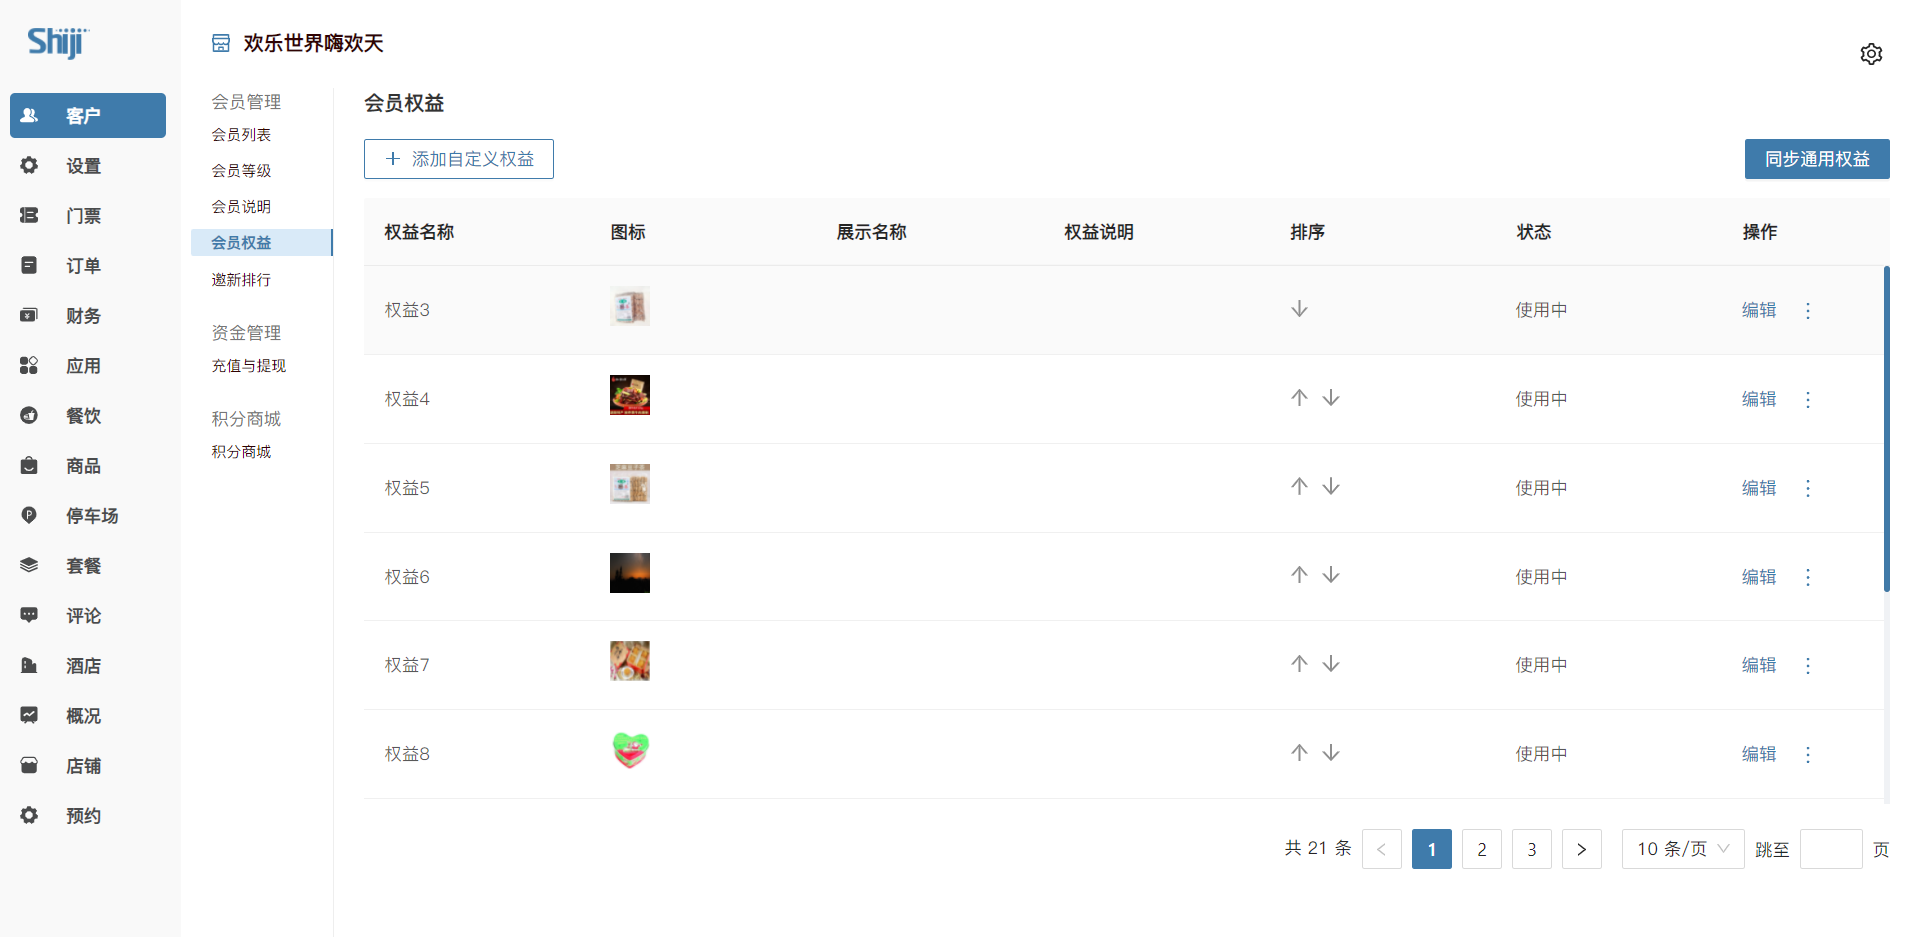1920x937 pixels.
Task: Click 同步通用权益 button
Action: 1817,159
